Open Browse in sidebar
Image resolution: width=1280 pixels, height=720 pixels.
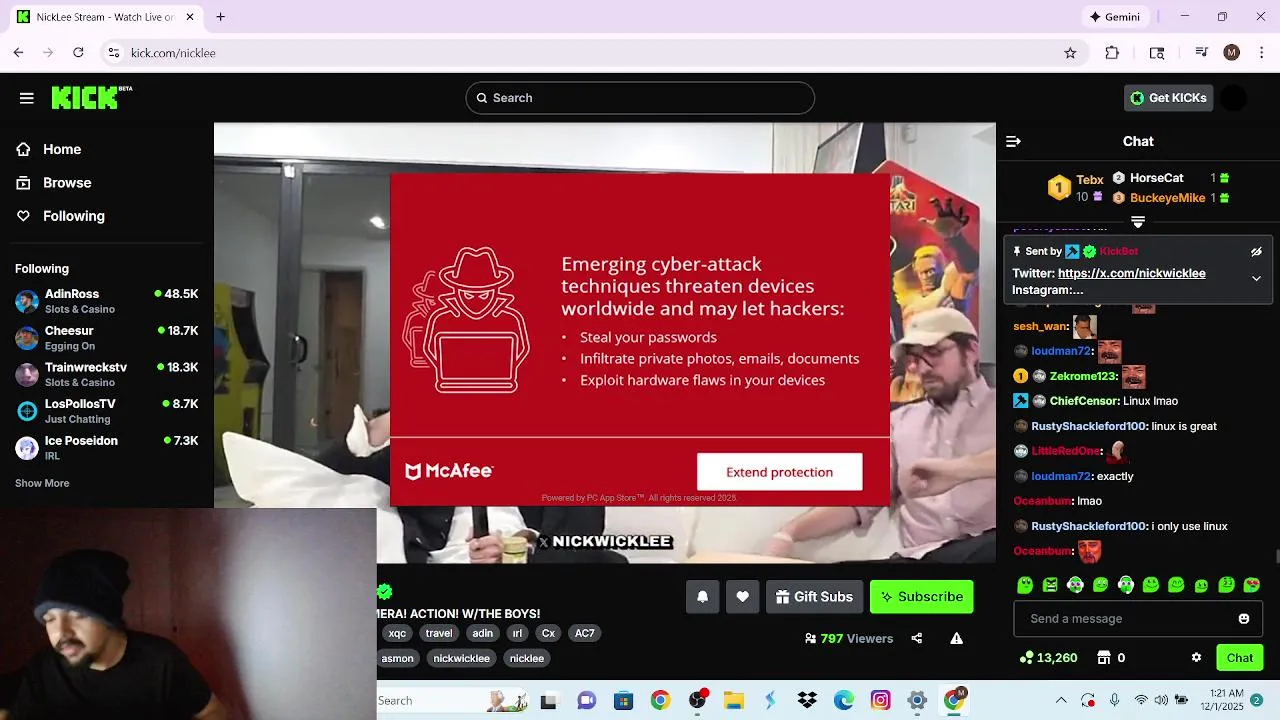(67, 183)
